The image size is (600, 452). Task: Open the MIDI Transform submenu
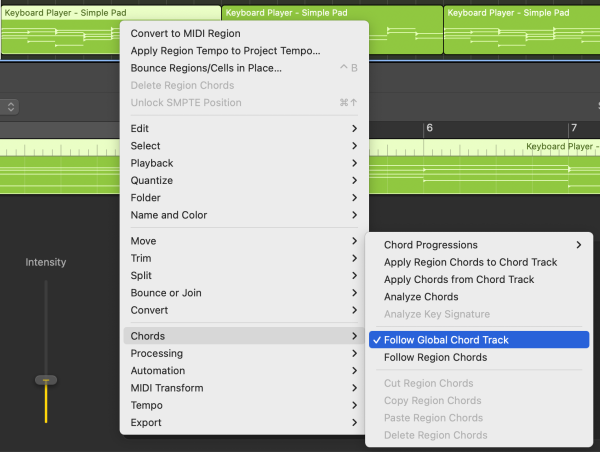point(244,388)
